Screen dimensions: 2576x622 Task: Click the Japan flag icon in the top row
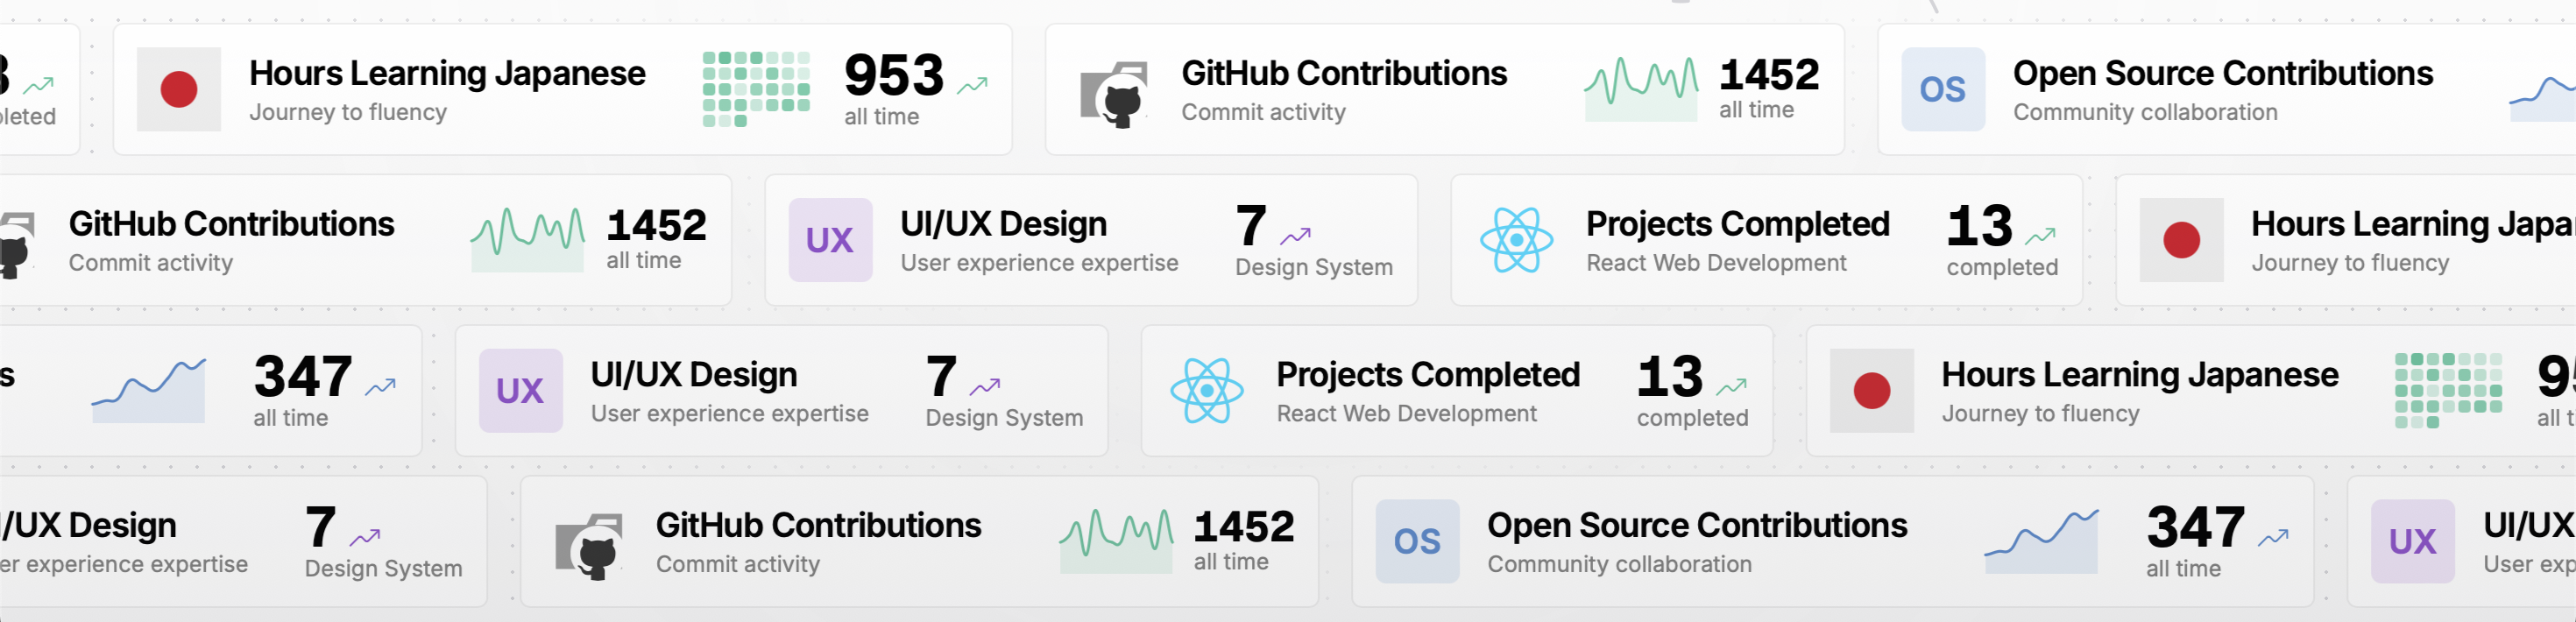179,90
